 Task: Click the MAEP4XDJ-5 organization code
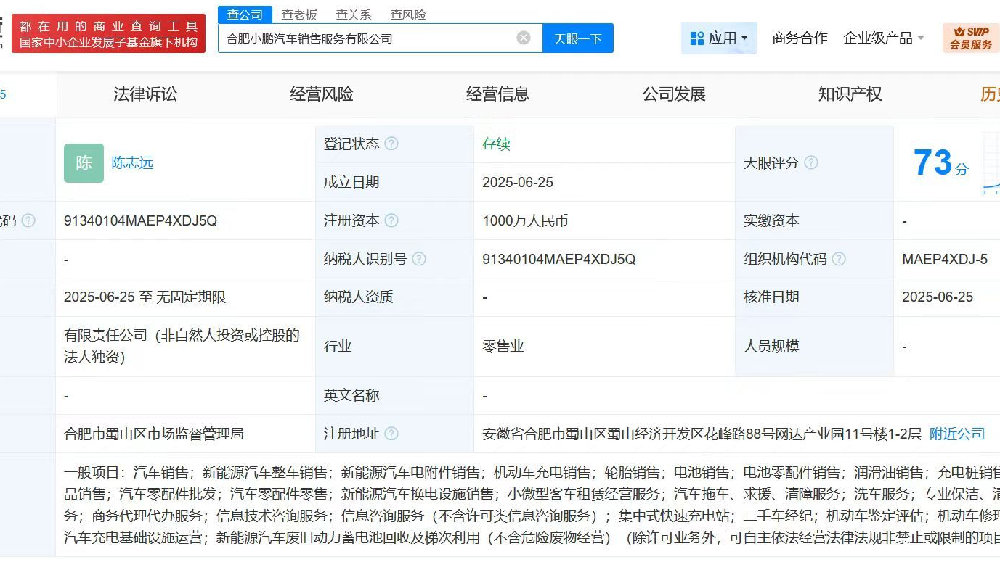(945, 259)
